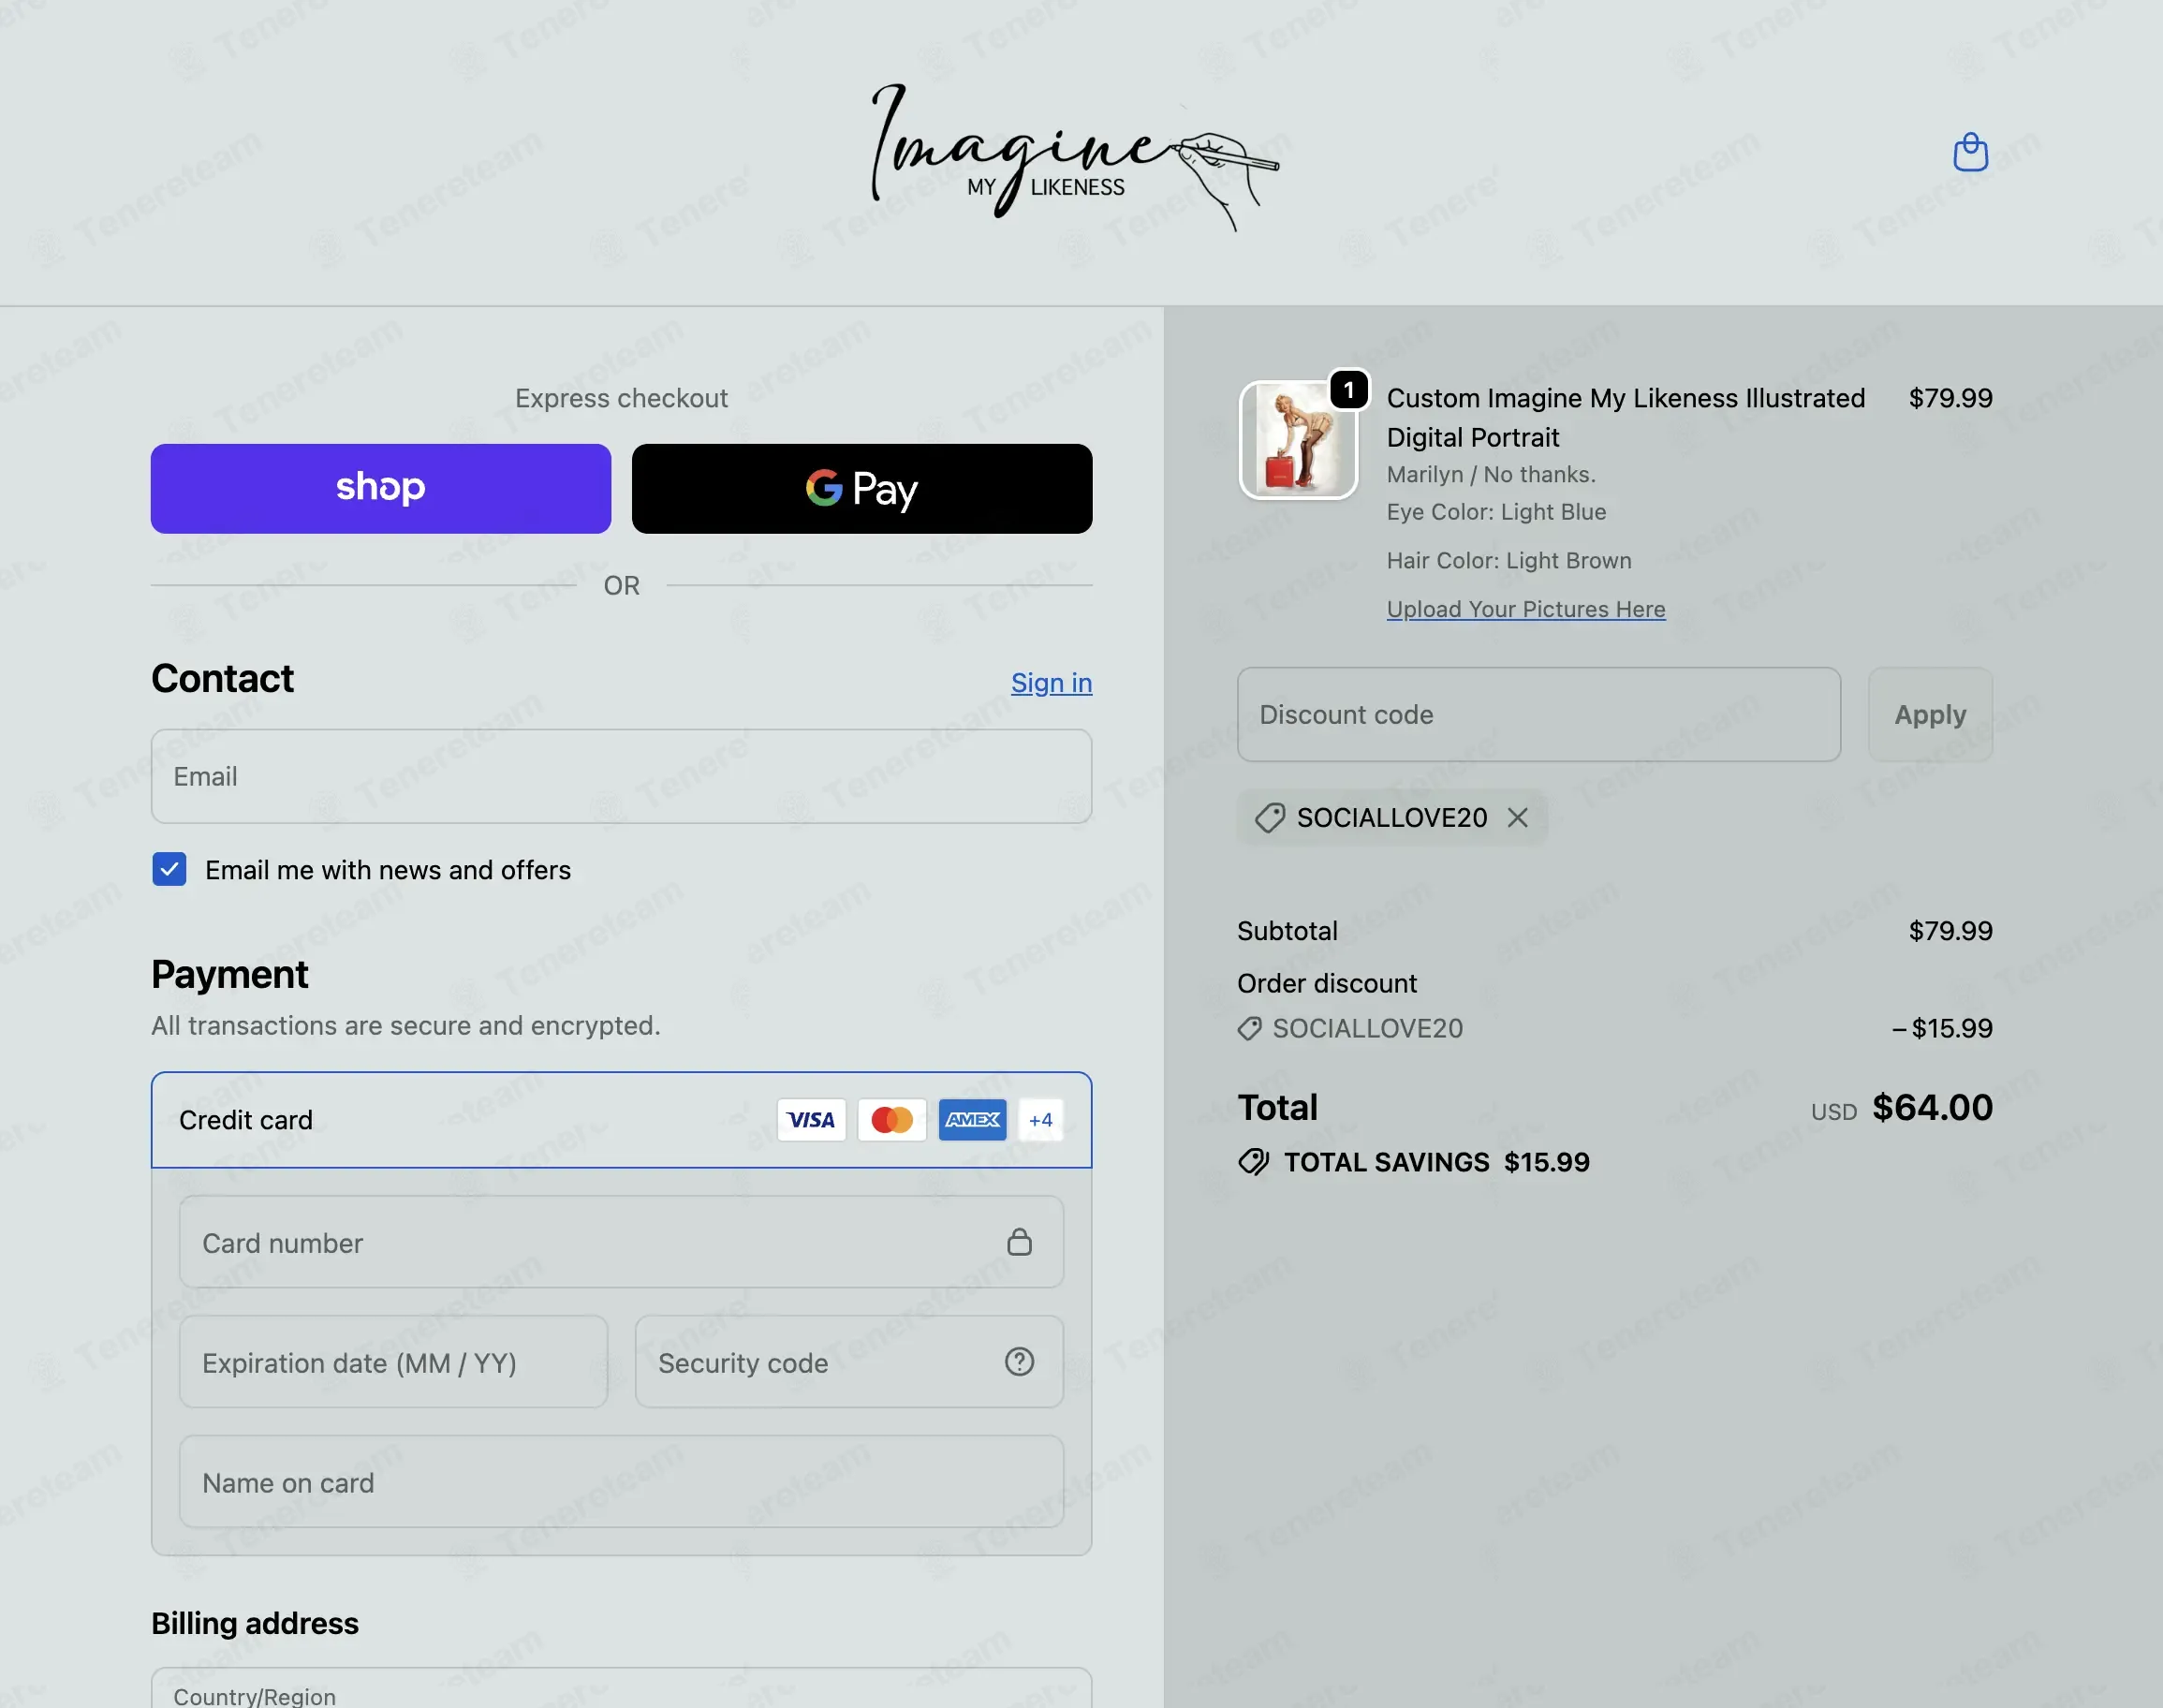Click the Amex card icon

click(x=972, y=1120)
